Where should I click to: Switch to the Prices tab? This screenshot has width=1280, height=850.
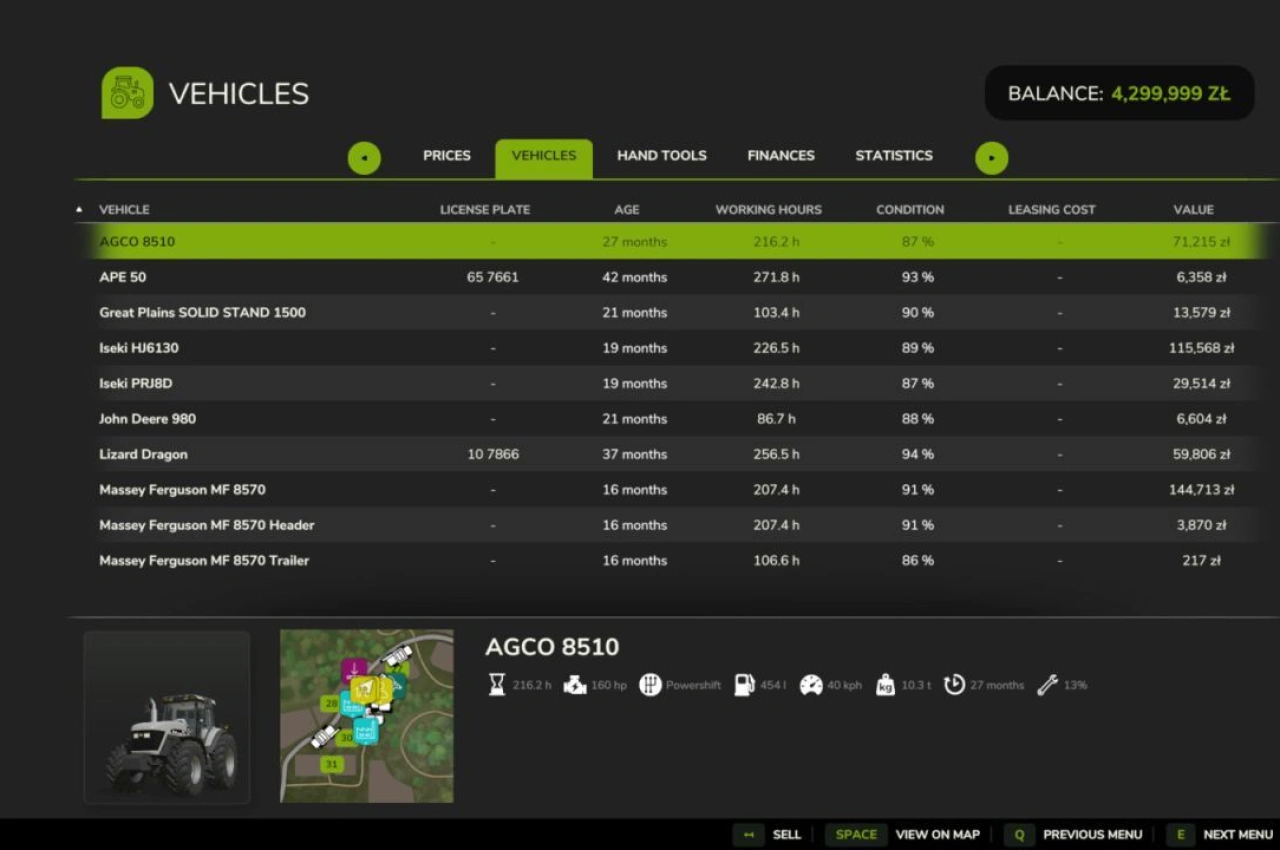(446, 156)
